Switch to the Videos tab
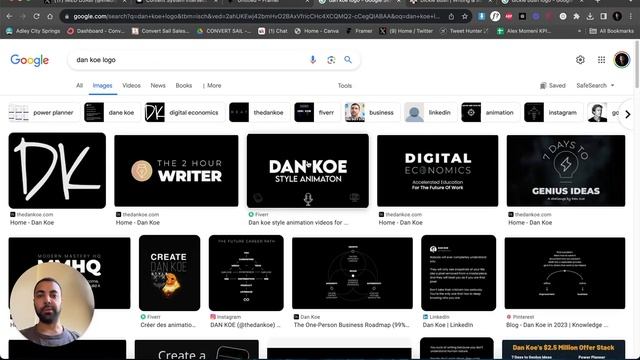Image resolution: width=640 pixels, height=360 pixels. click(131, 85)
